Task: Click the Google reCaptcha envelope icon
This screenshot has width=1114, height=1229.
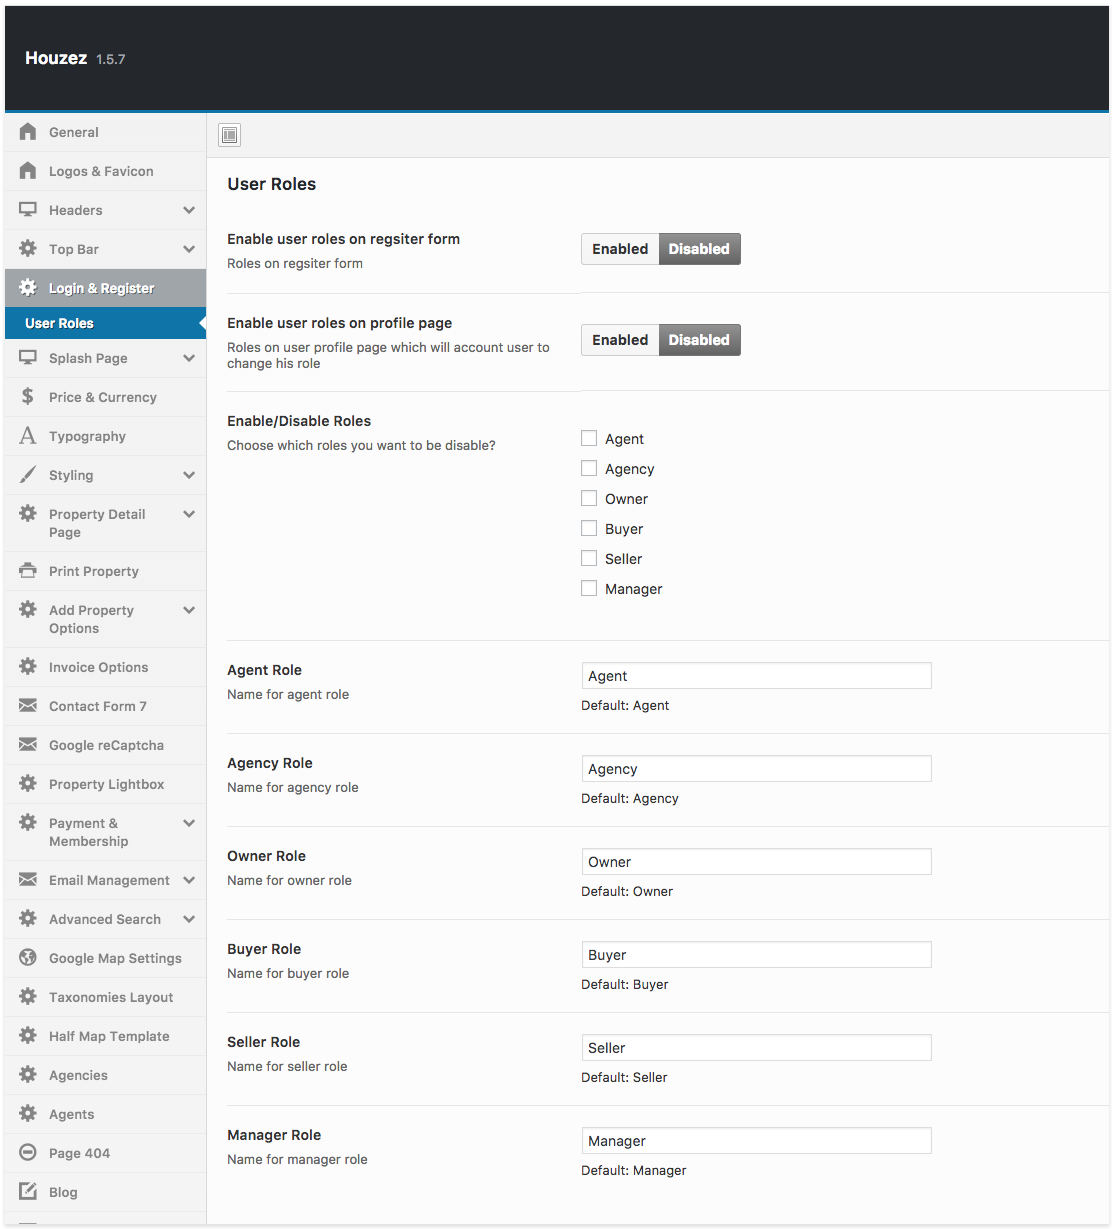Action: [28, 744]
